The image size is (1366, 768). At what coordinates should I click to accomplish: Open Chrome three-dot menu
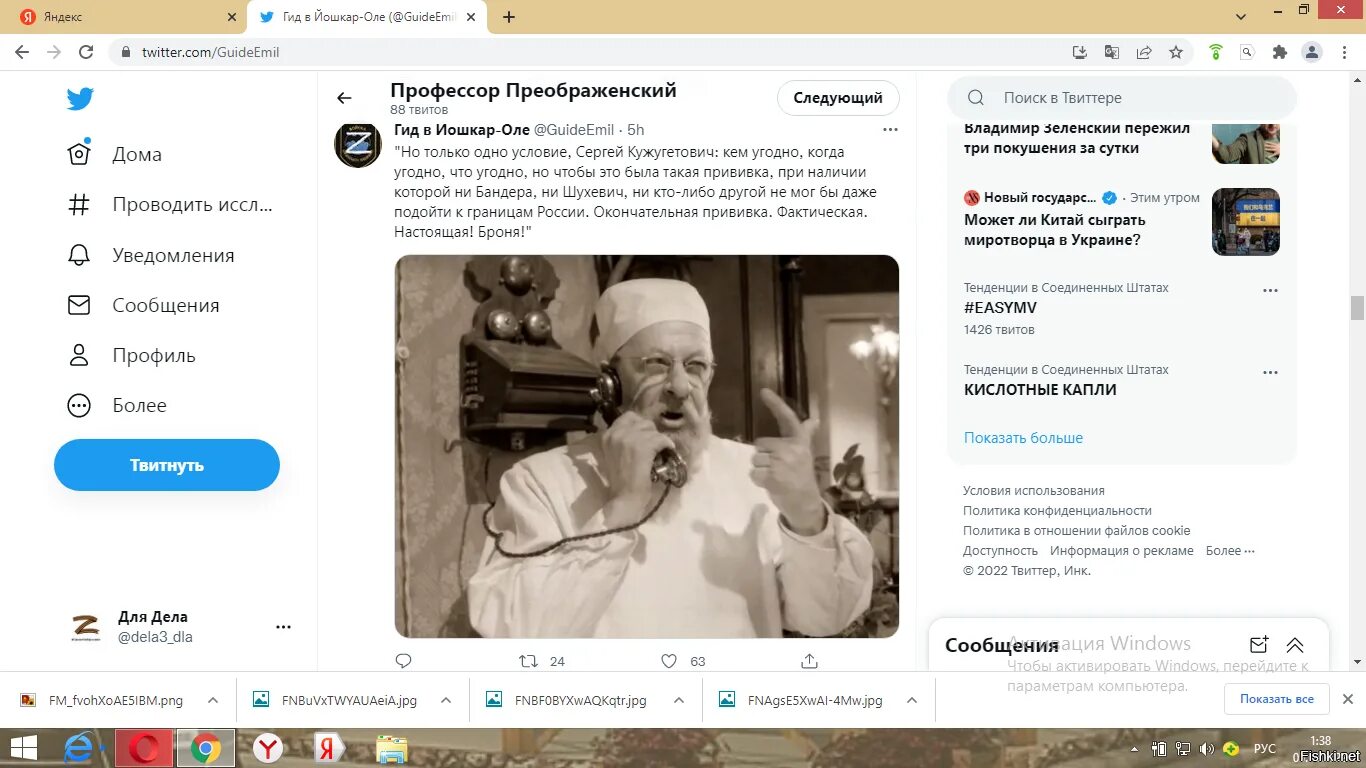point(1344,52)
